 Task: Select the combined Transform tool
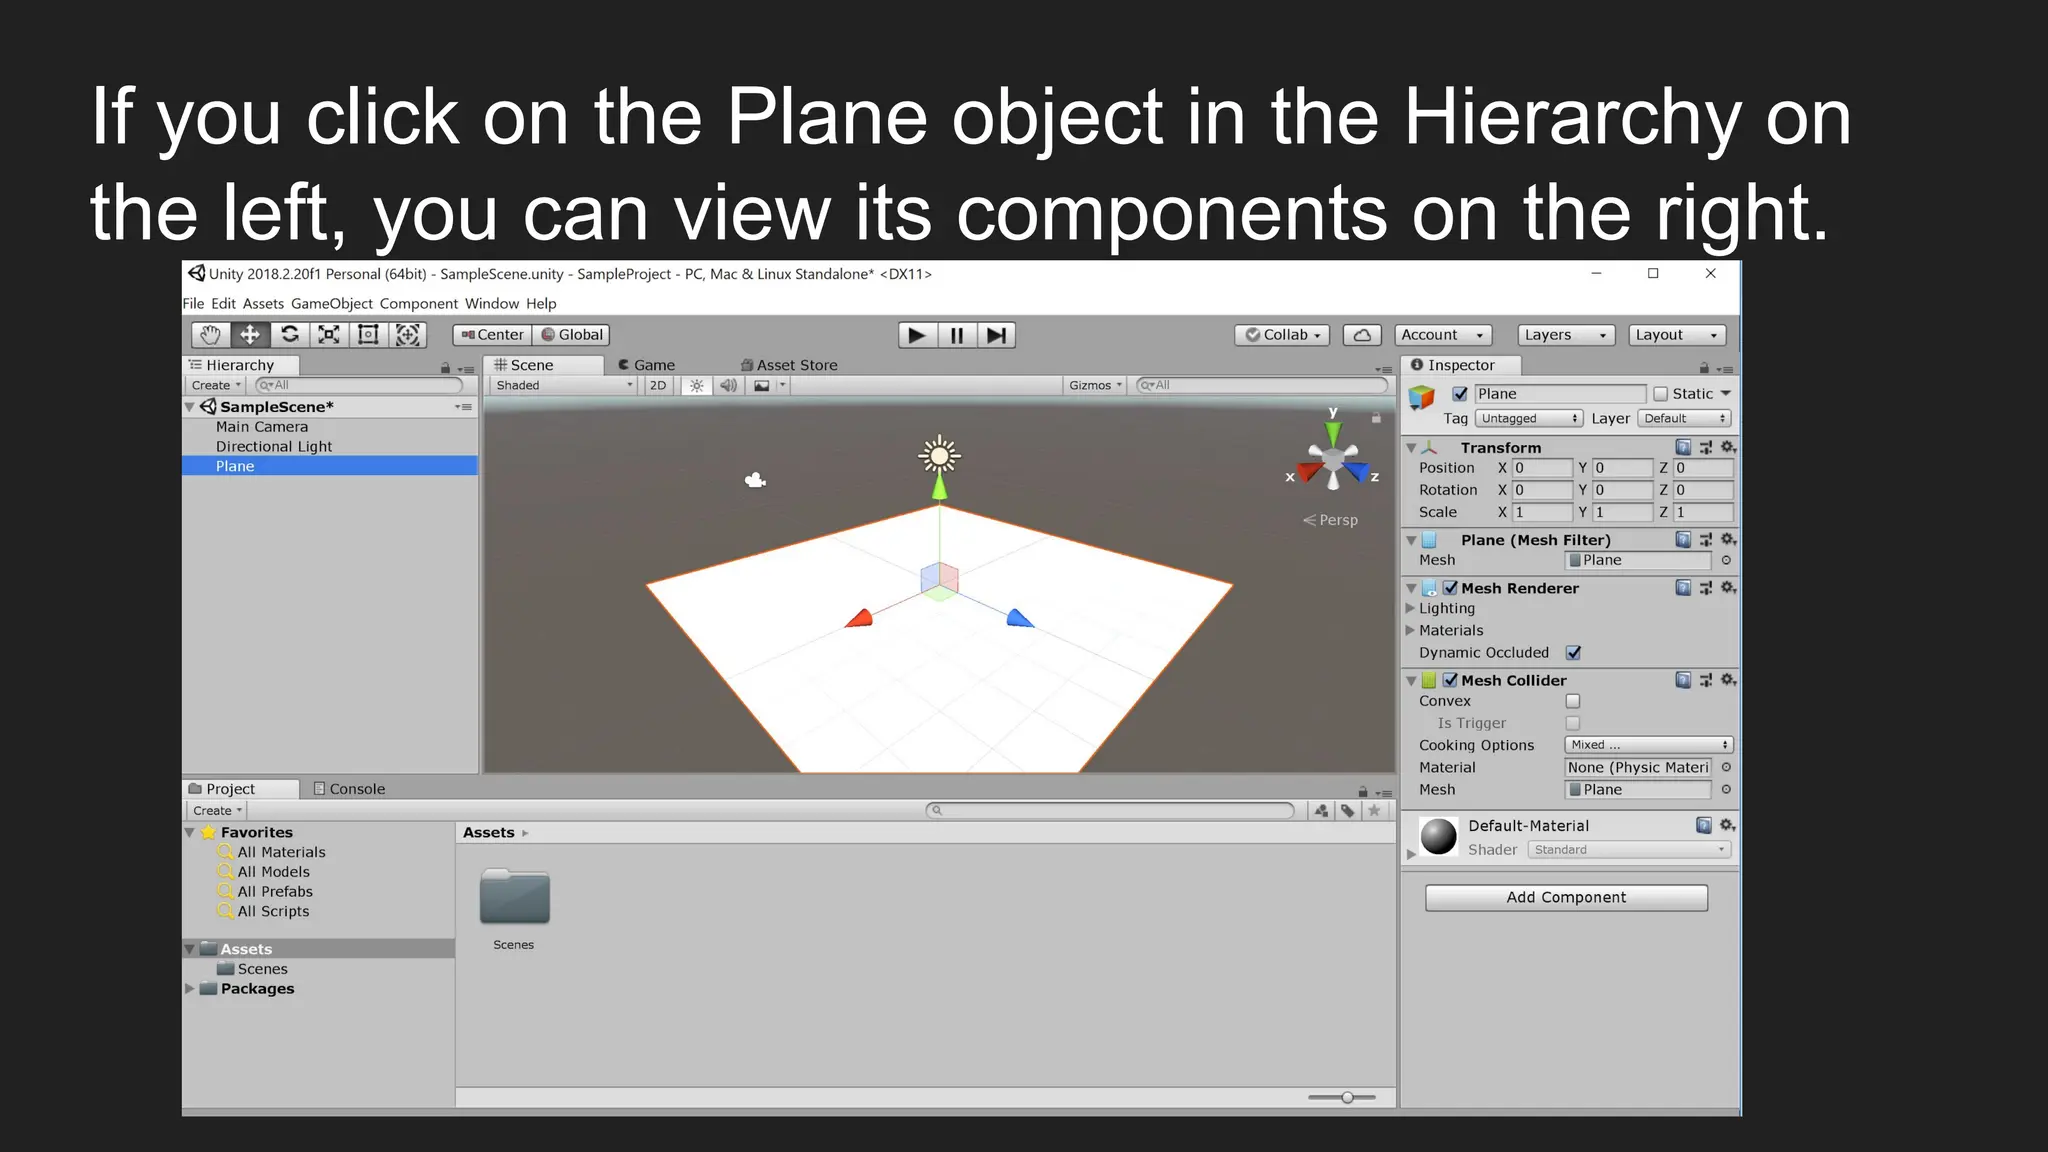(408, 335)
